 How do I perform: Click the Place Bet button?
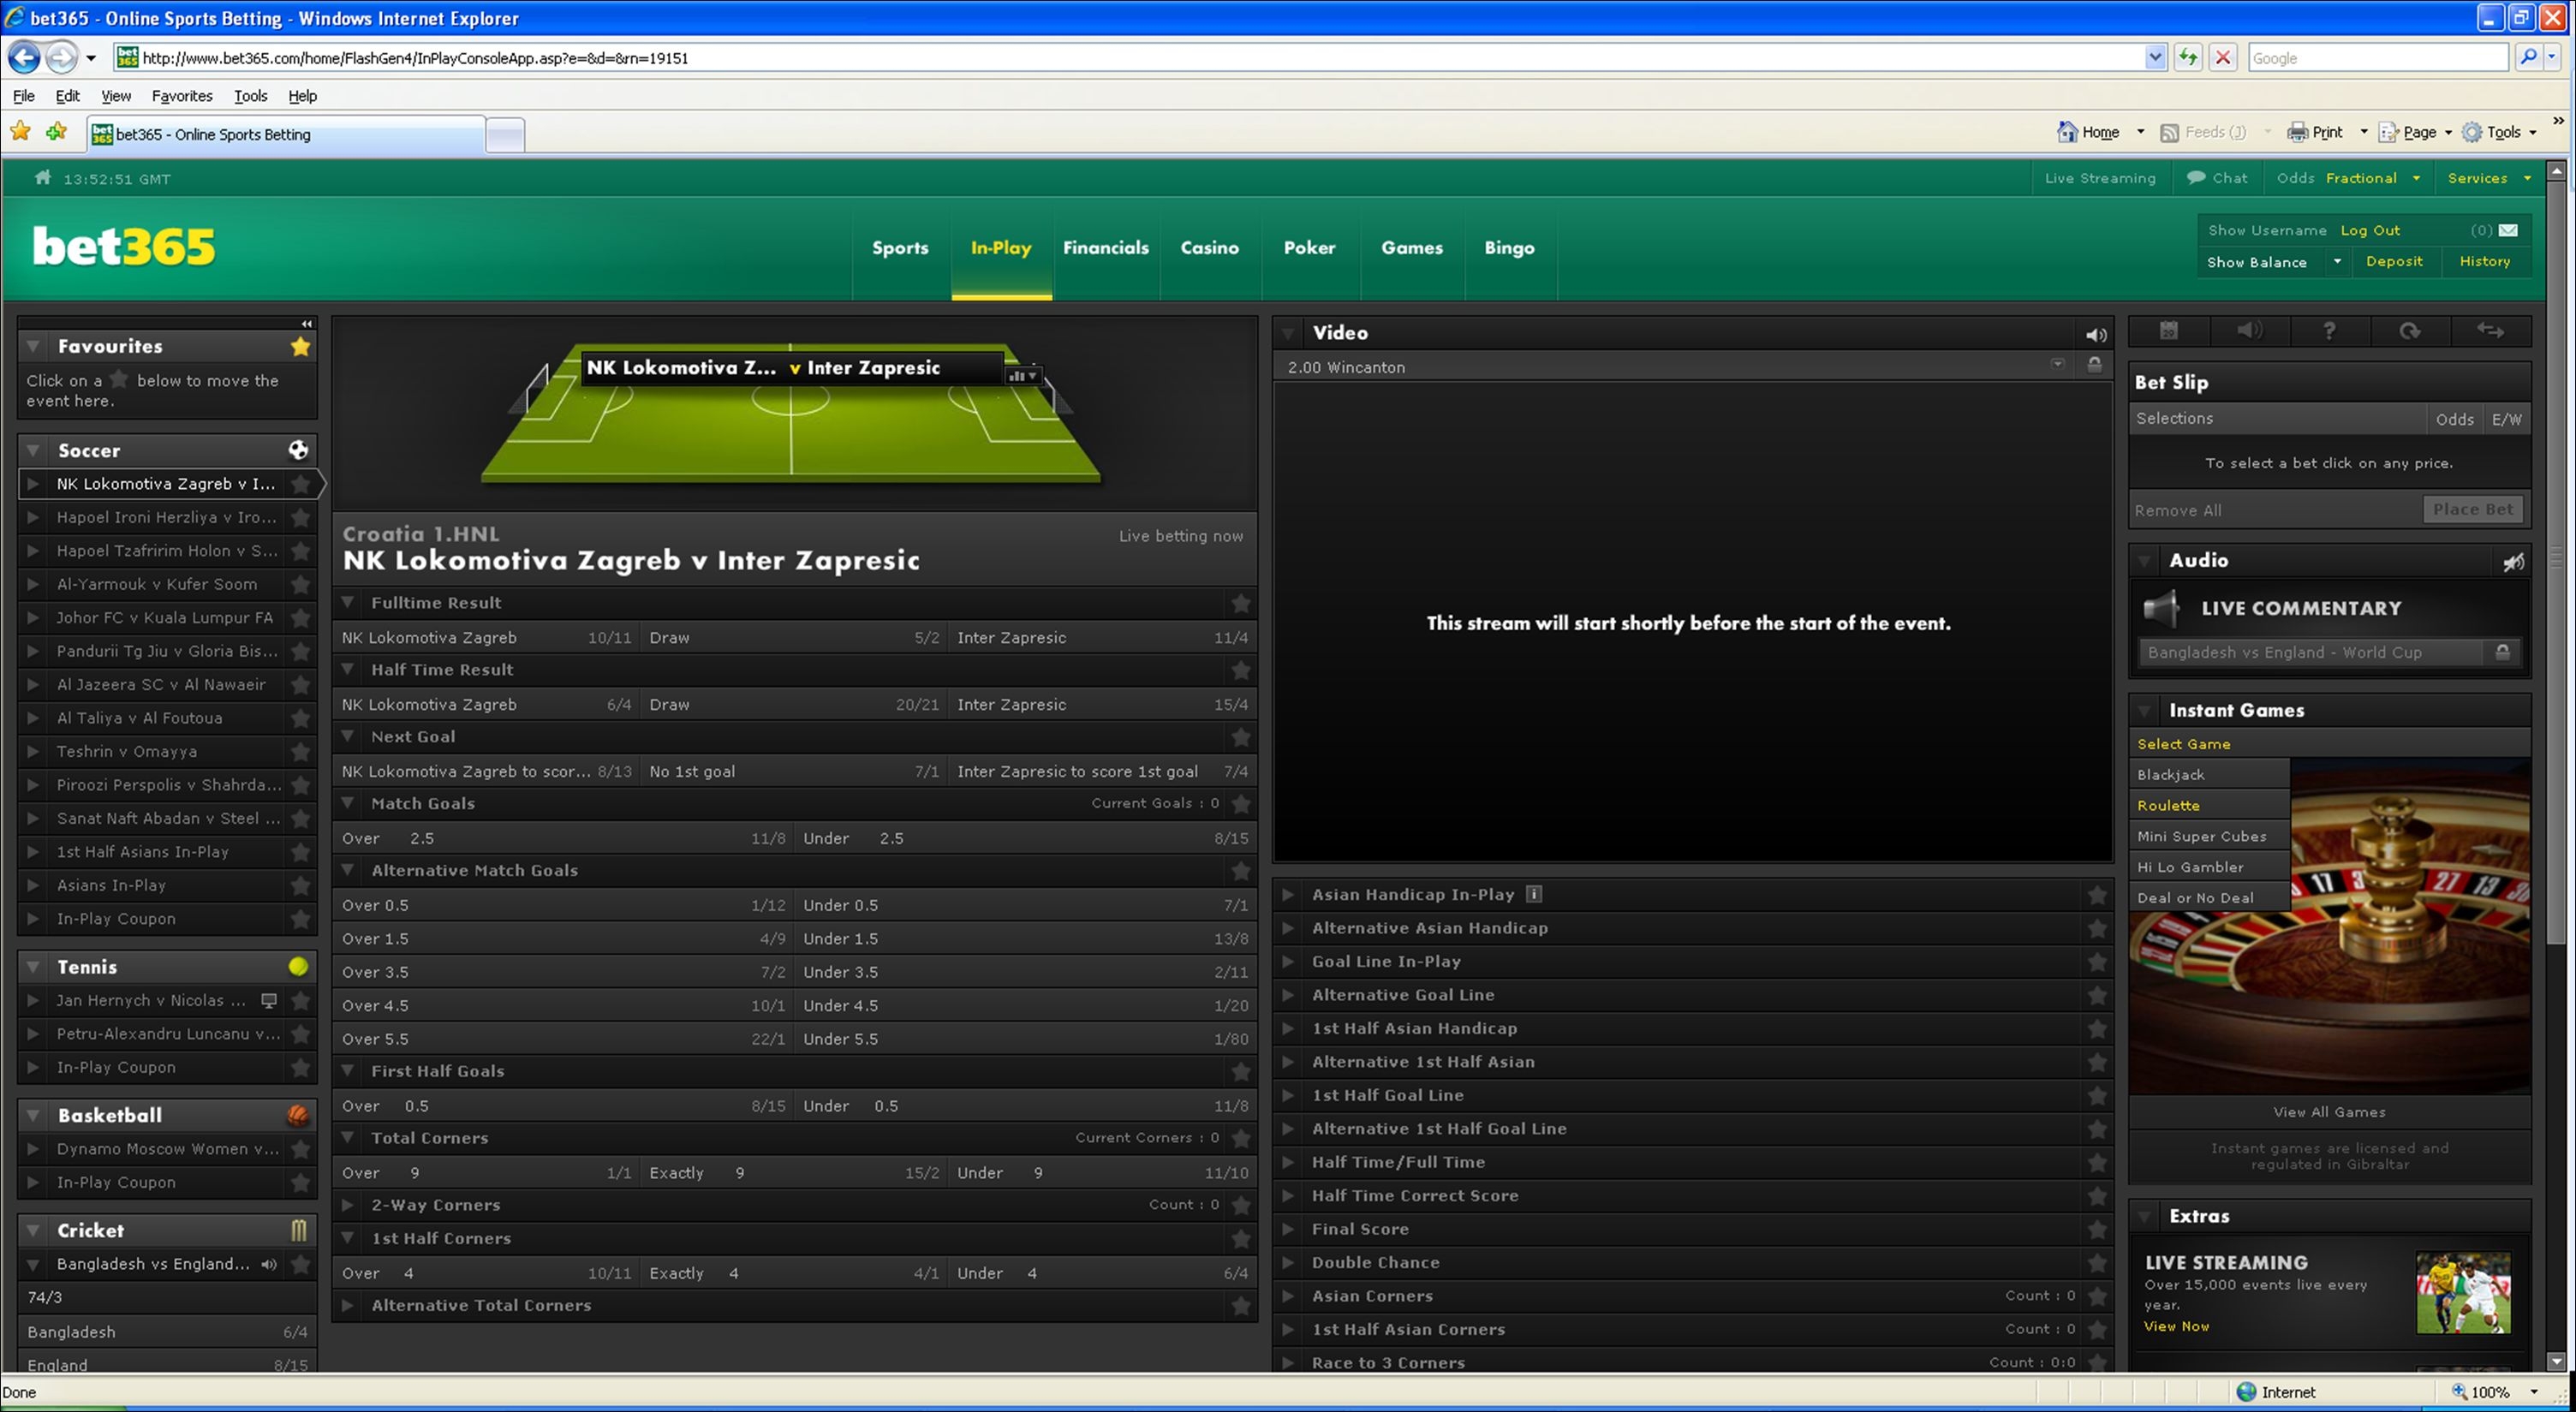(x=2473, y=509)
